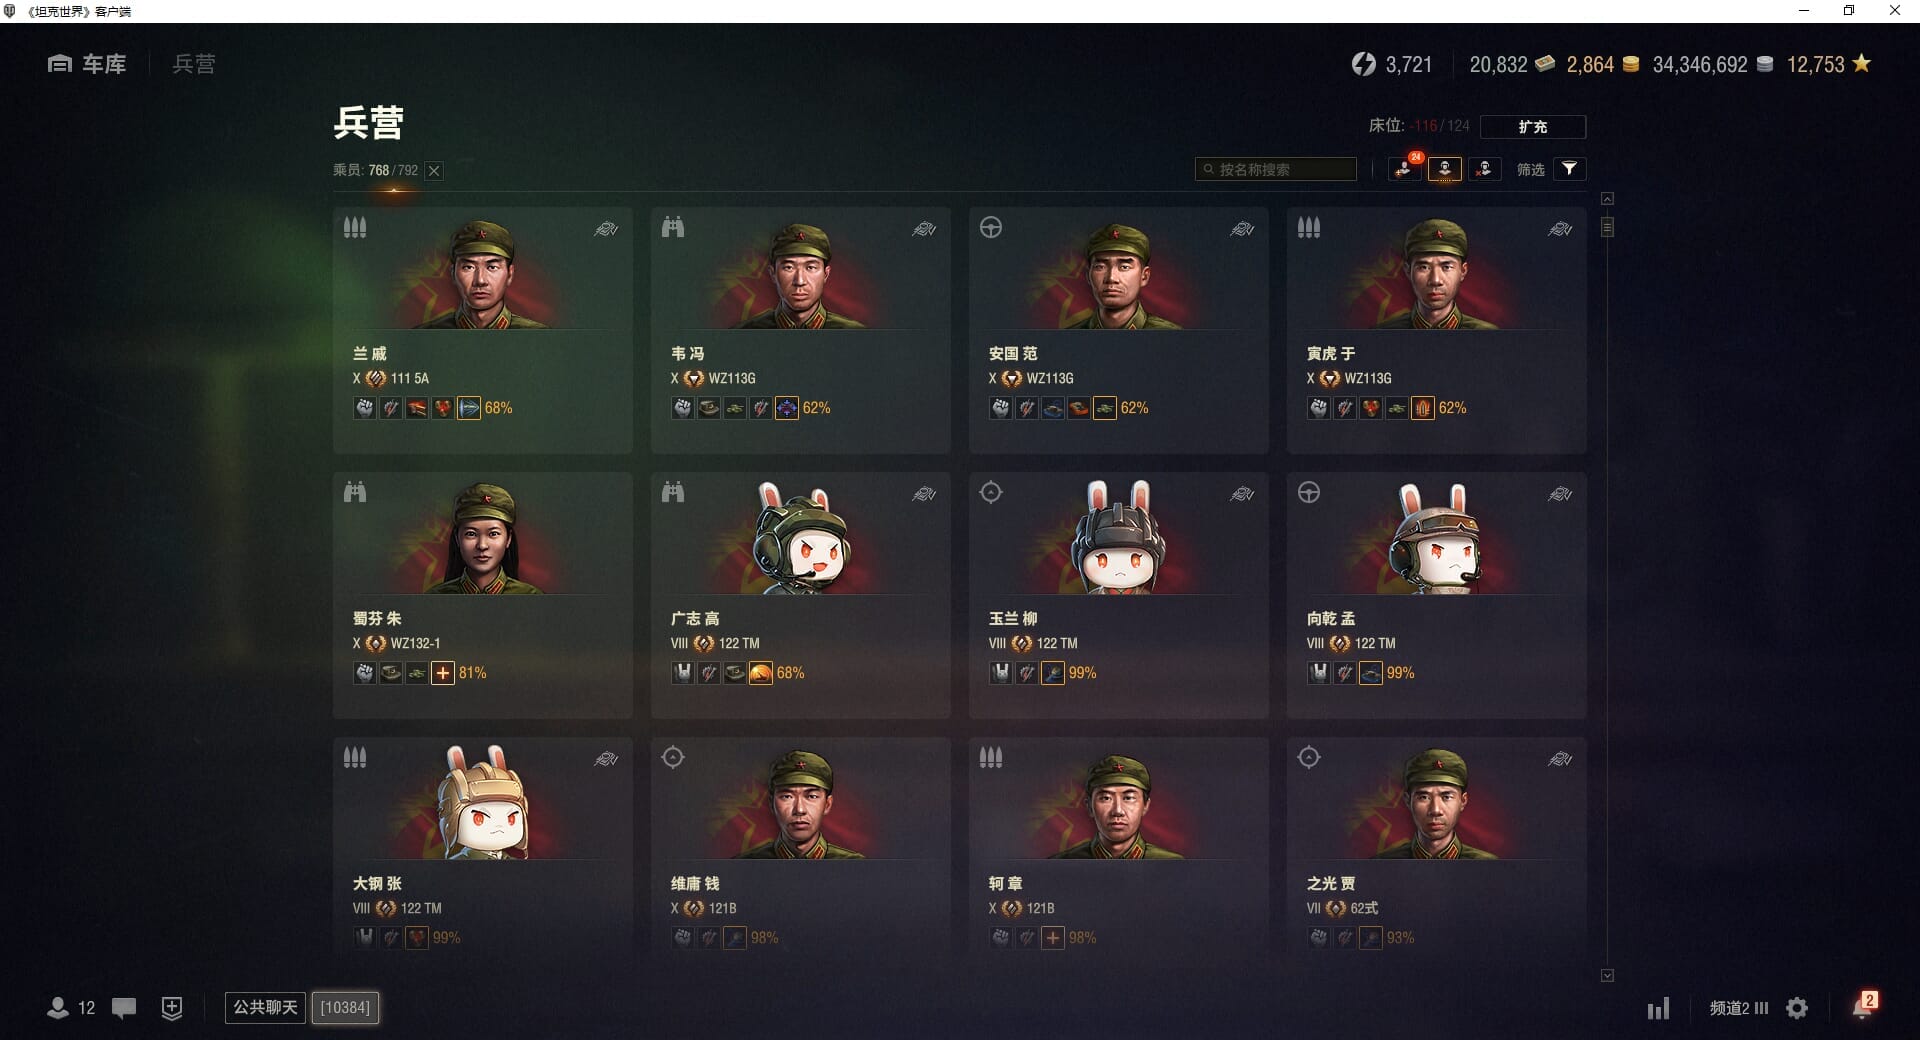Open the 频道2 channel selector
Image resolution: width=1920 pixels, height=1040 pixels.
1739,1008
